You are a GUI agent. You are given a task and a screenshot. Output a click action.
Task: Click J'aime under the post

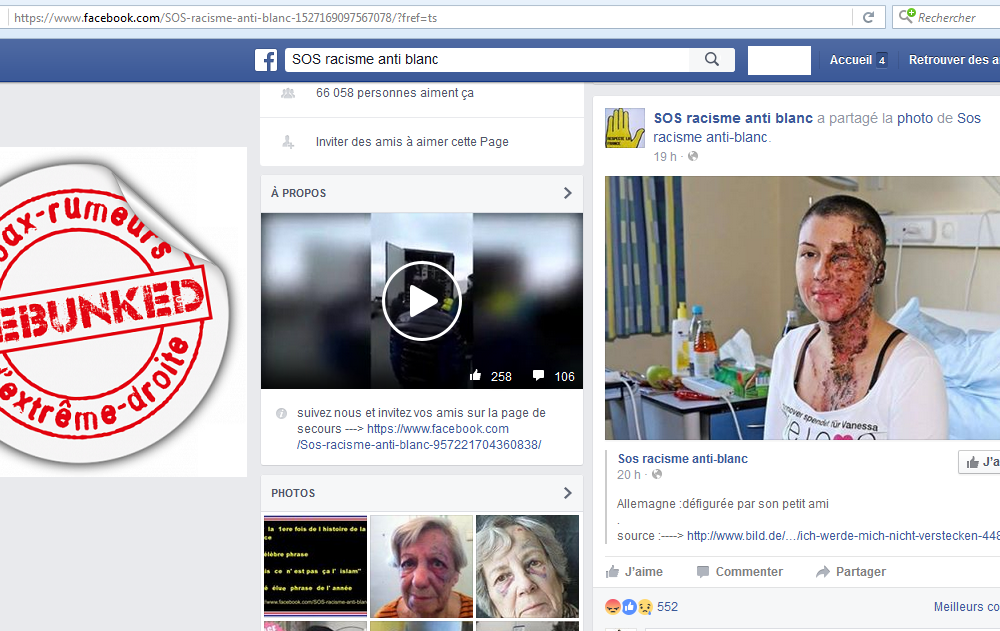pos(634,572)
